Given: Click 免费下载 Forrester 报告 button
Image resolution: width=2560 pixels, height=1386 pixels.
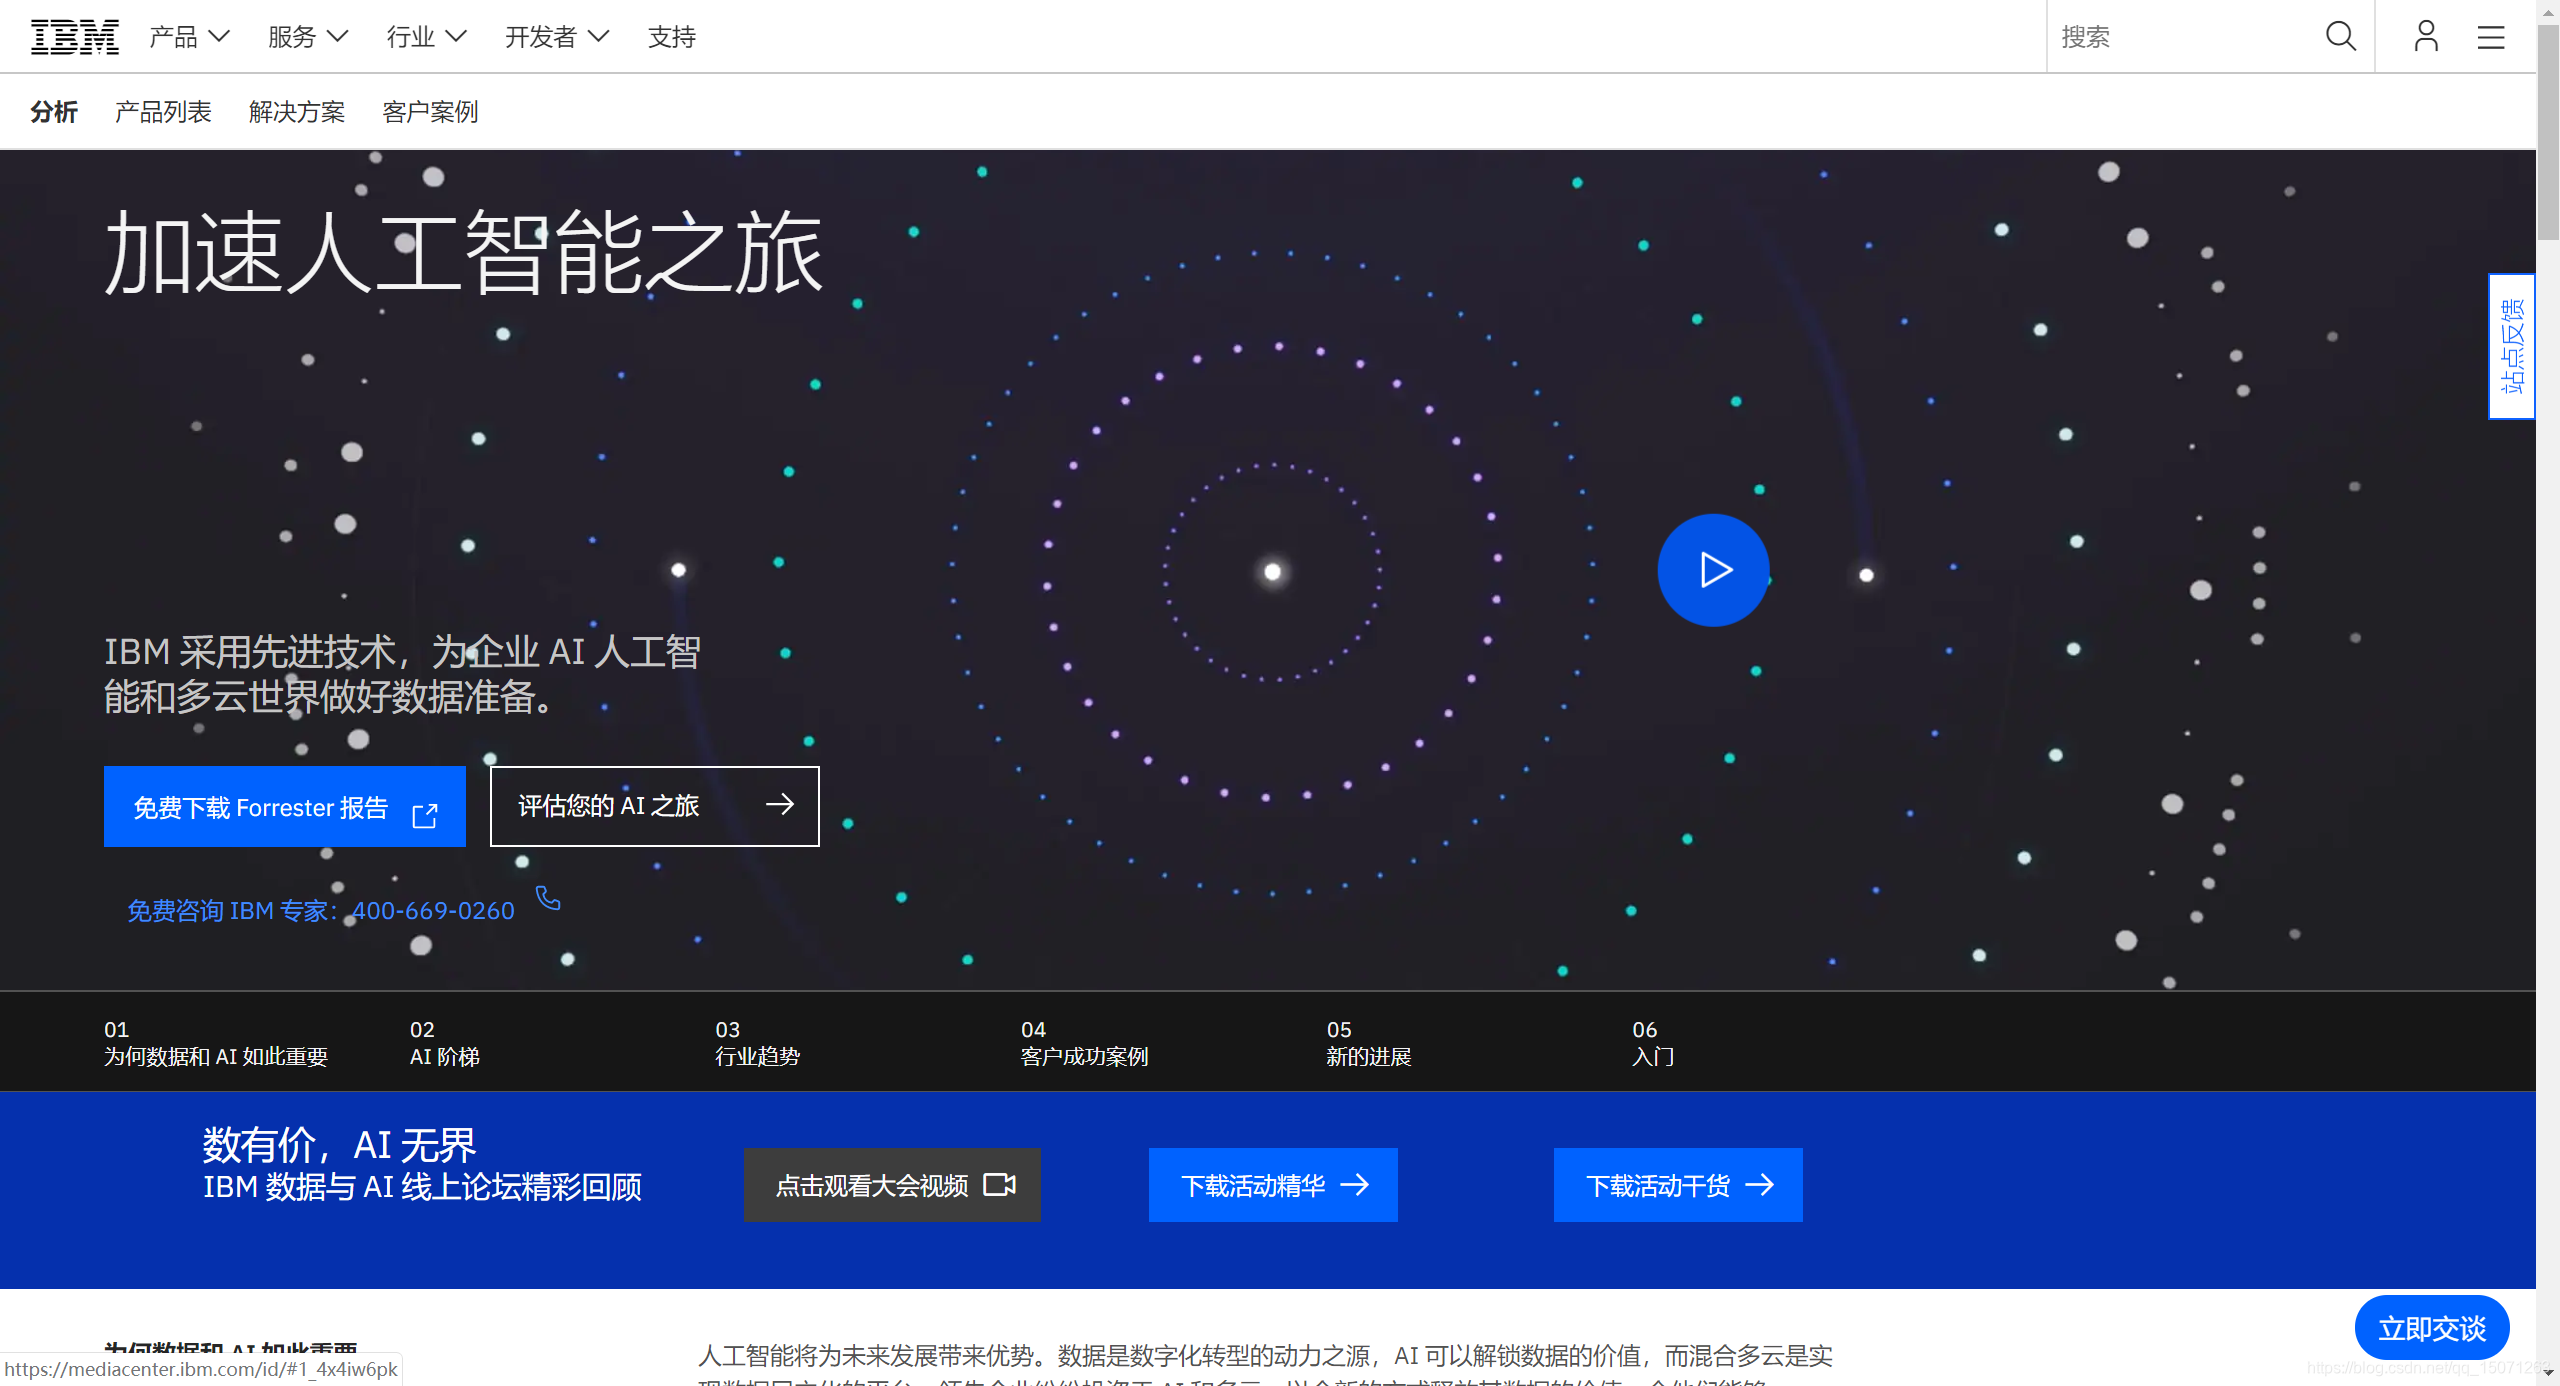Looking at the screenshot, I should [x=285, y=807].
